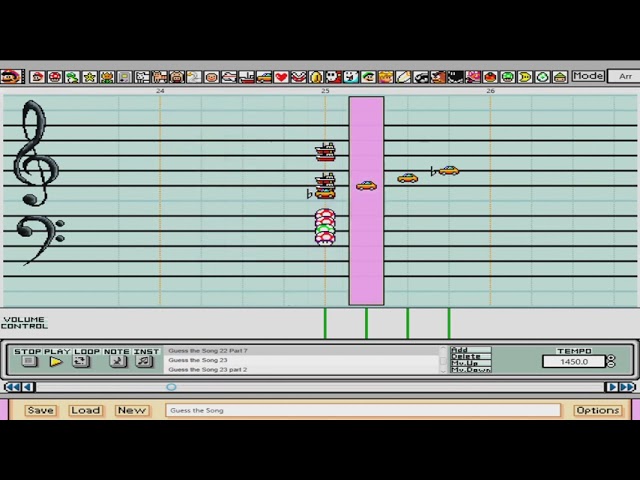Select the Fire Flower instrument

coord(107,77)
